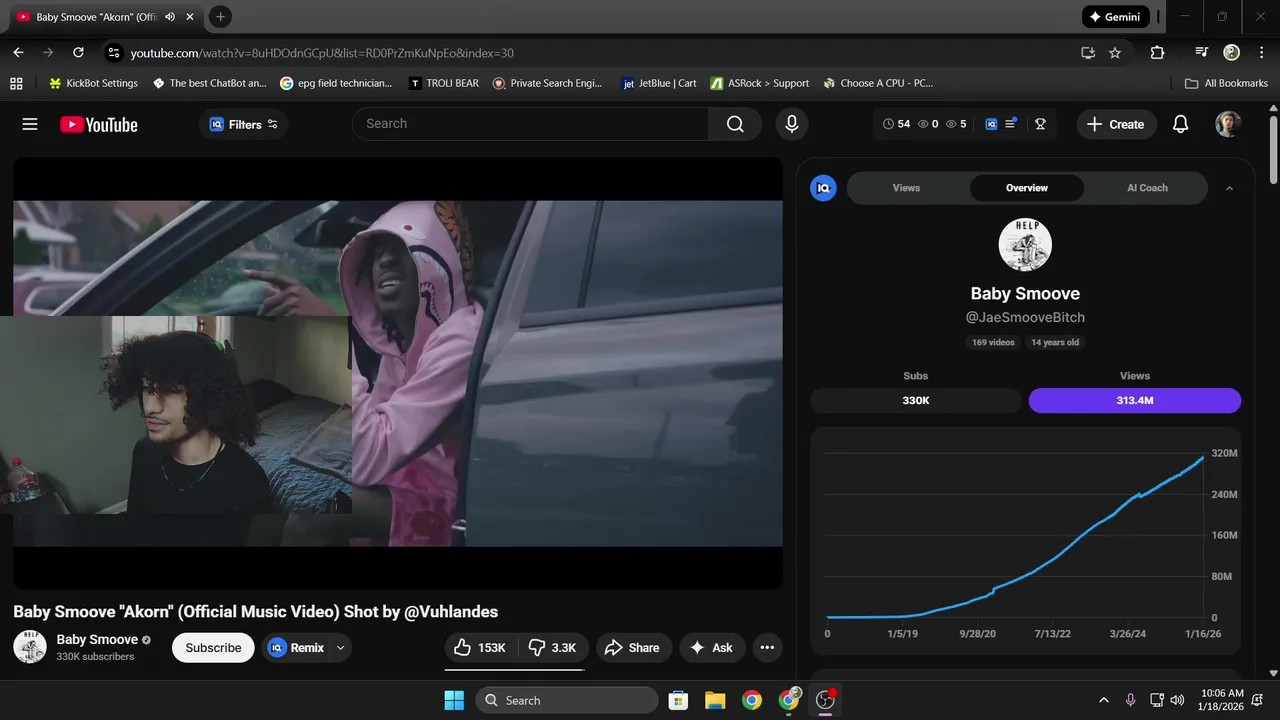Click the vidIQ badge left of the tabs
The height and width of the screenshot is (720, 1280).
[x=823, y=188]
